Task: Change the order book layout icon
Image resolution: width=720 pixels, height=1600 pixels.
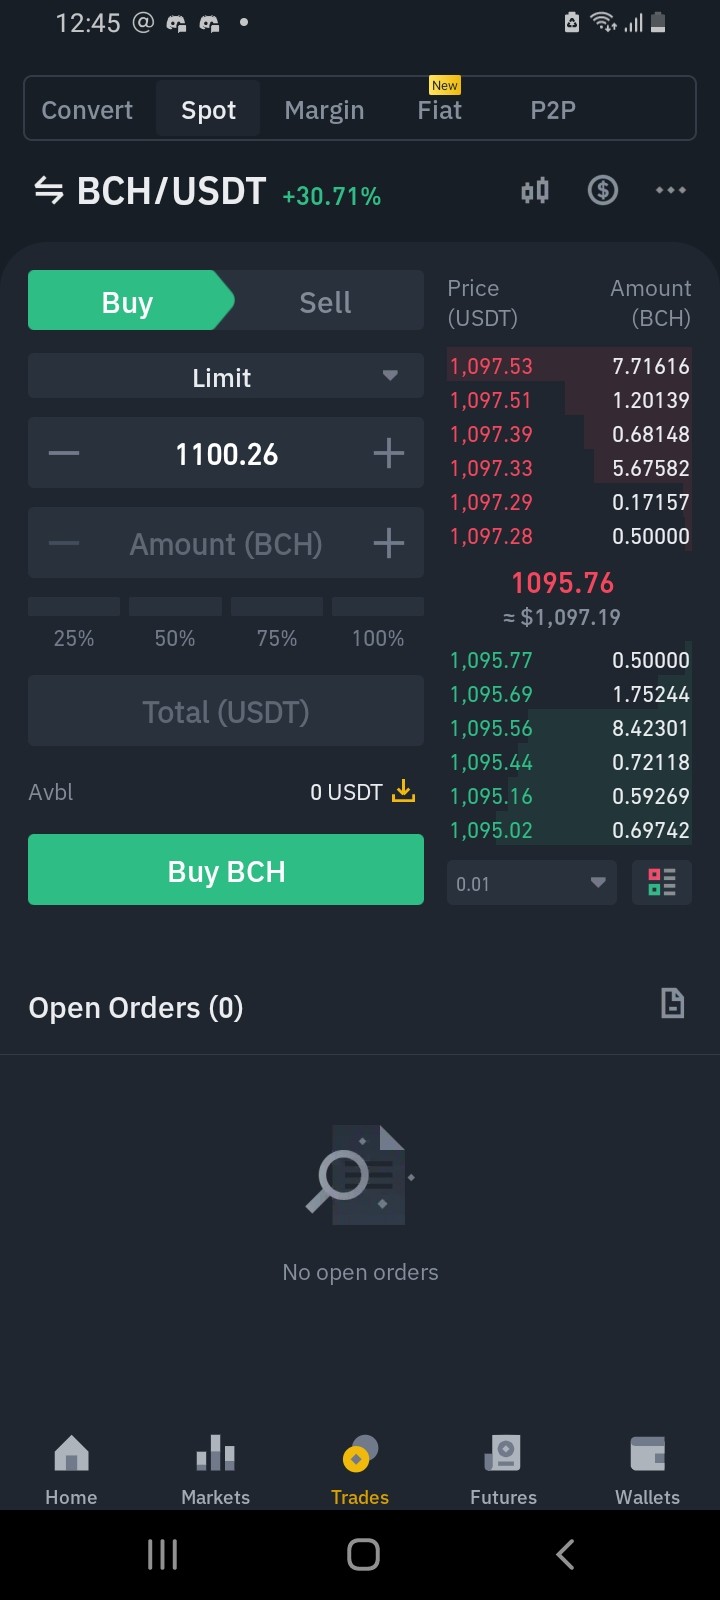Action: 662,883
